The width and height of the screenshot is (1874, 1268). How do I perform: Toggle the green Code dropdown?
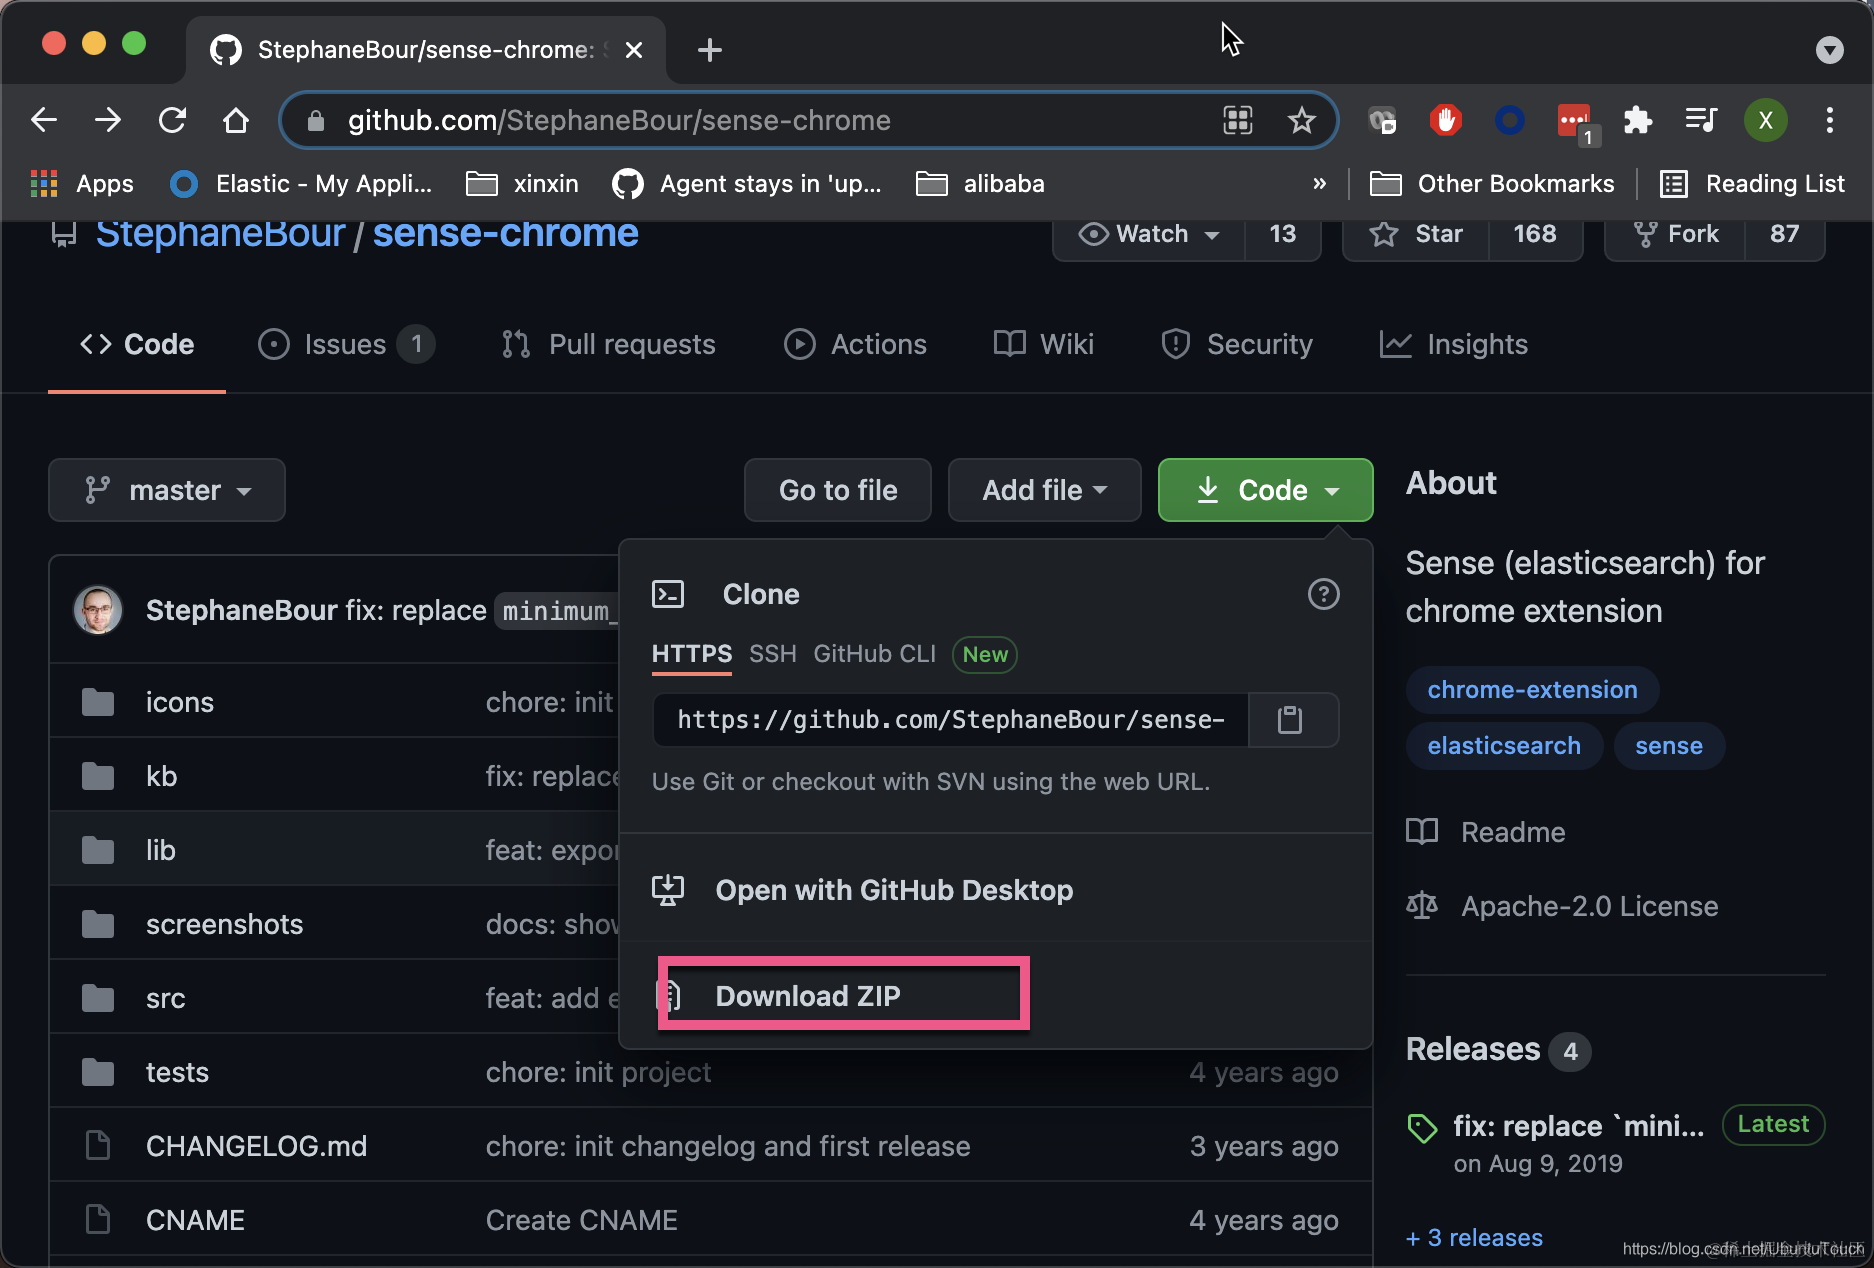tap(1265, 490)
